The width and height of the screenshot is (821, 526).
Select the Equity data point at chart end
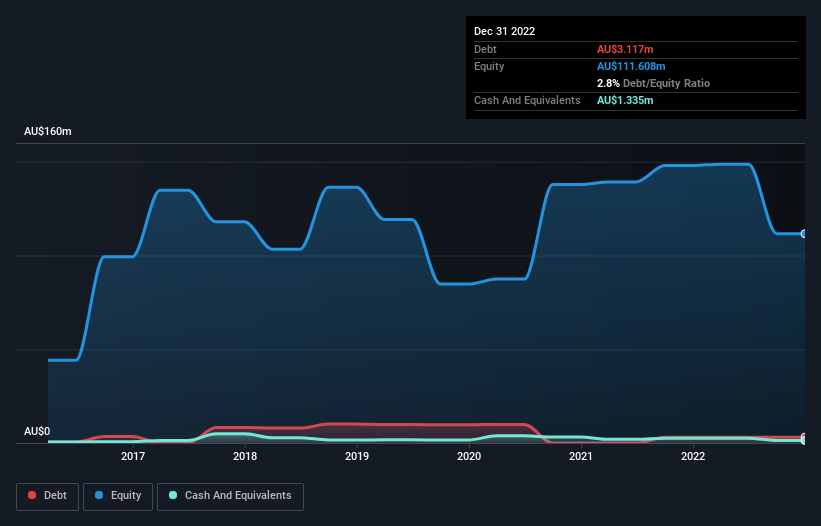(804, 234)
